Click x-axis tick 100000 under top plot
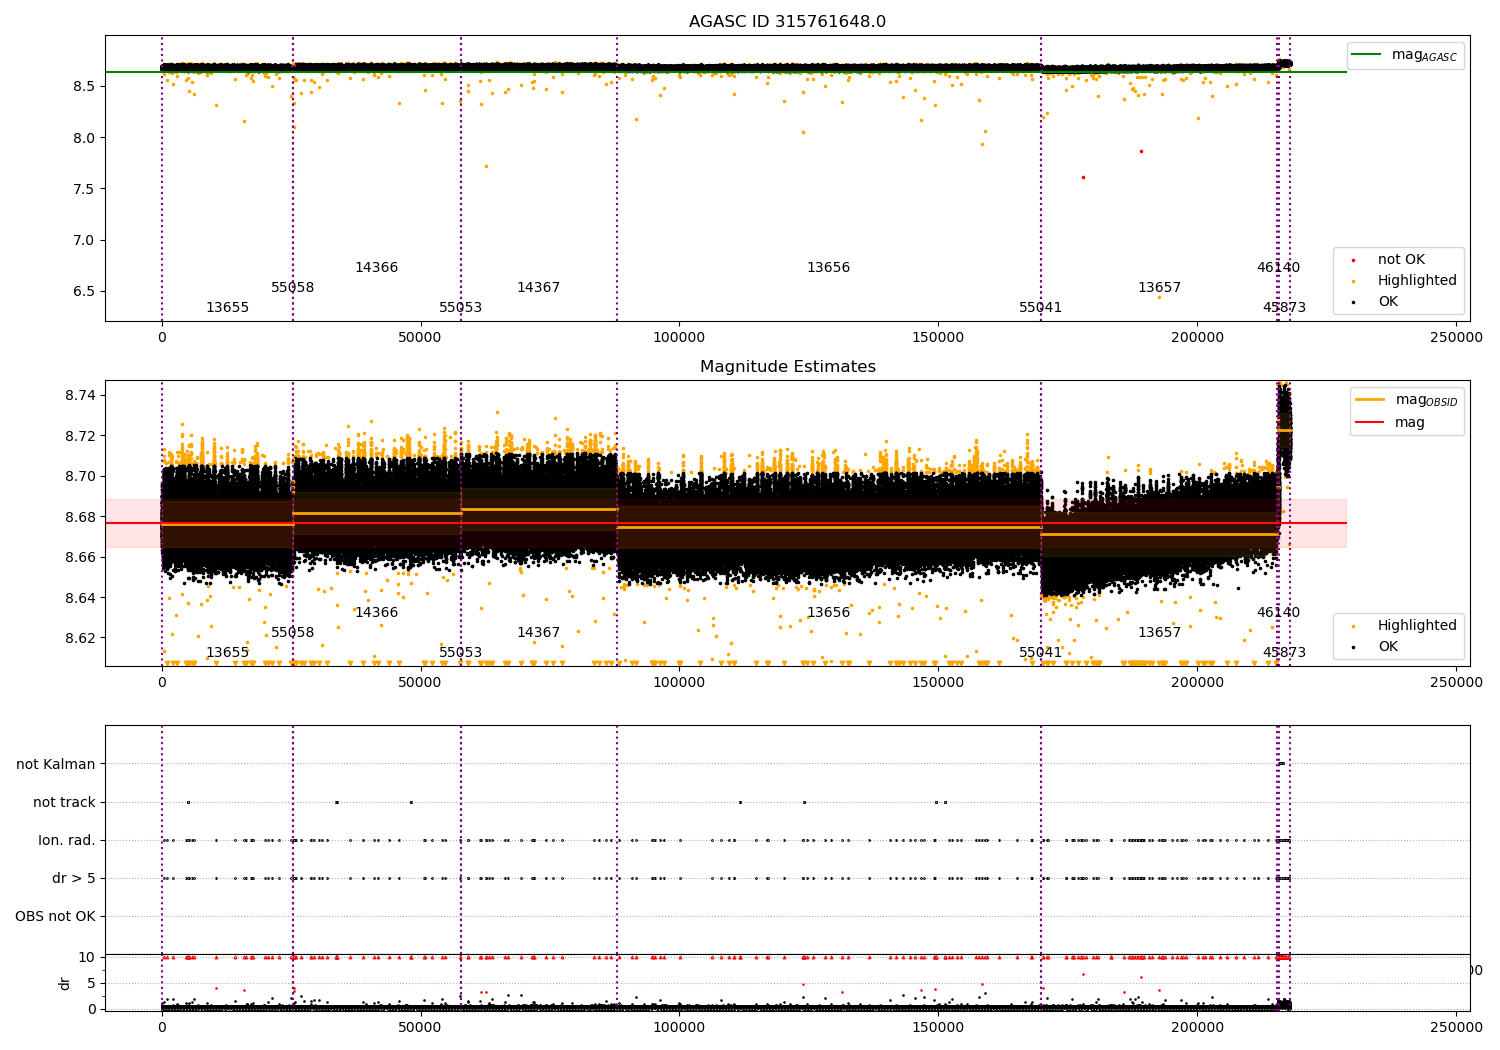The height and width of the screenshot is (1050, 1500). tap(679, 338)
